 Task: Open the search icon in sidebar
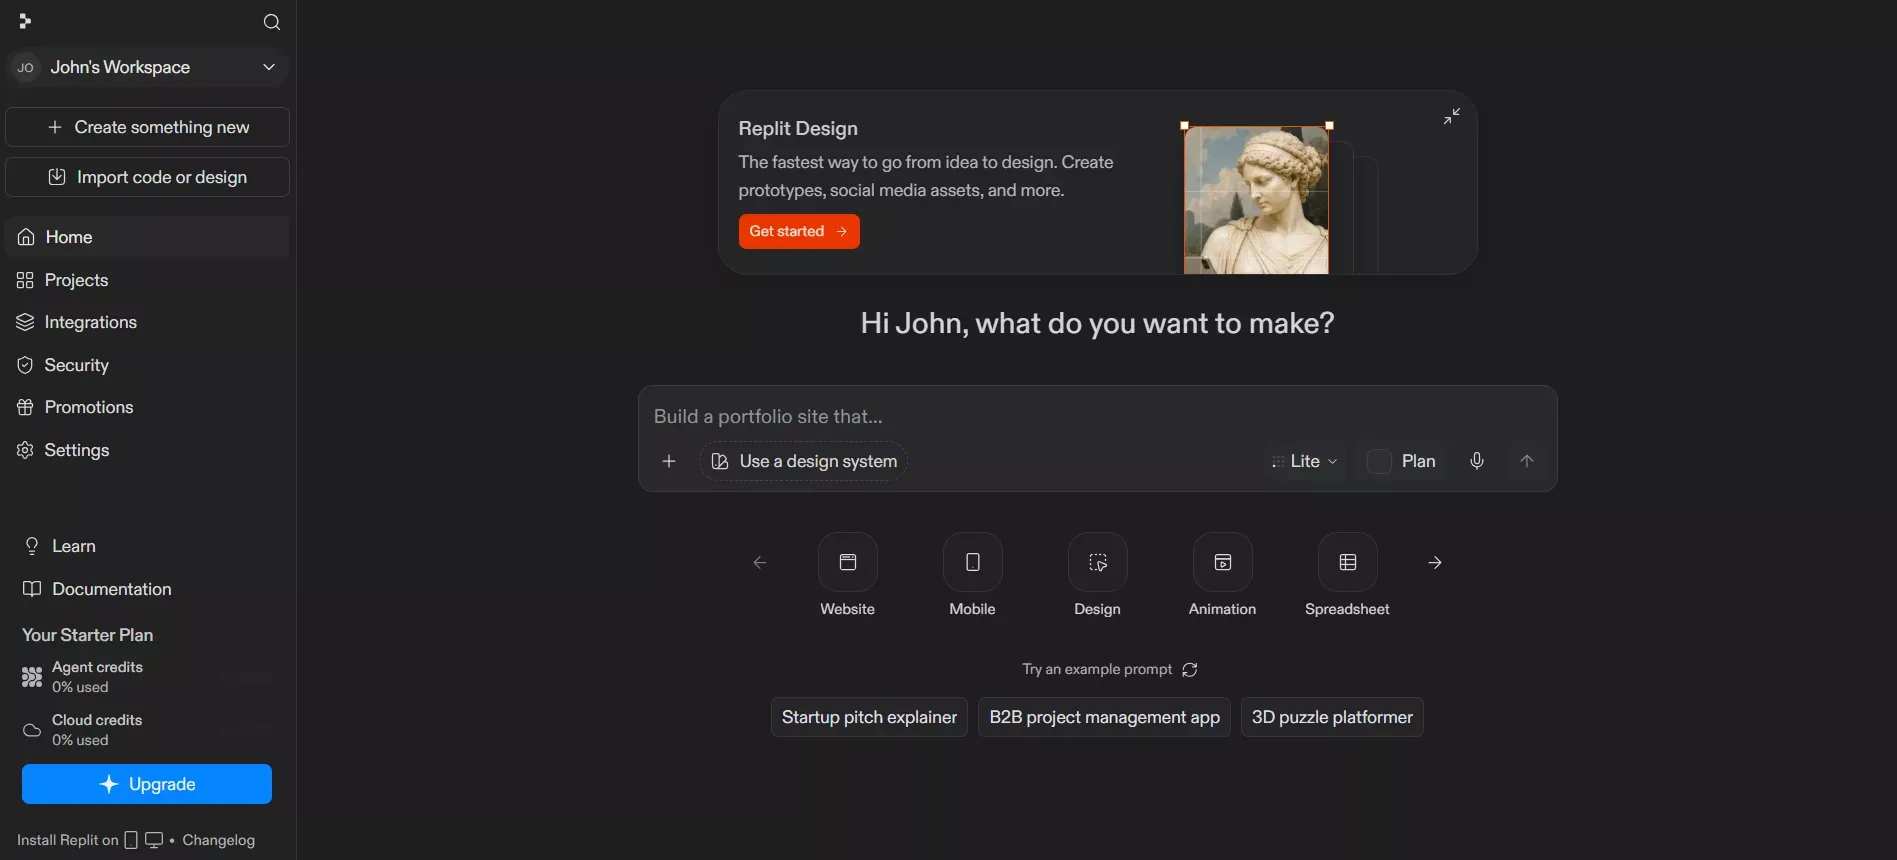tap(272, 22)
